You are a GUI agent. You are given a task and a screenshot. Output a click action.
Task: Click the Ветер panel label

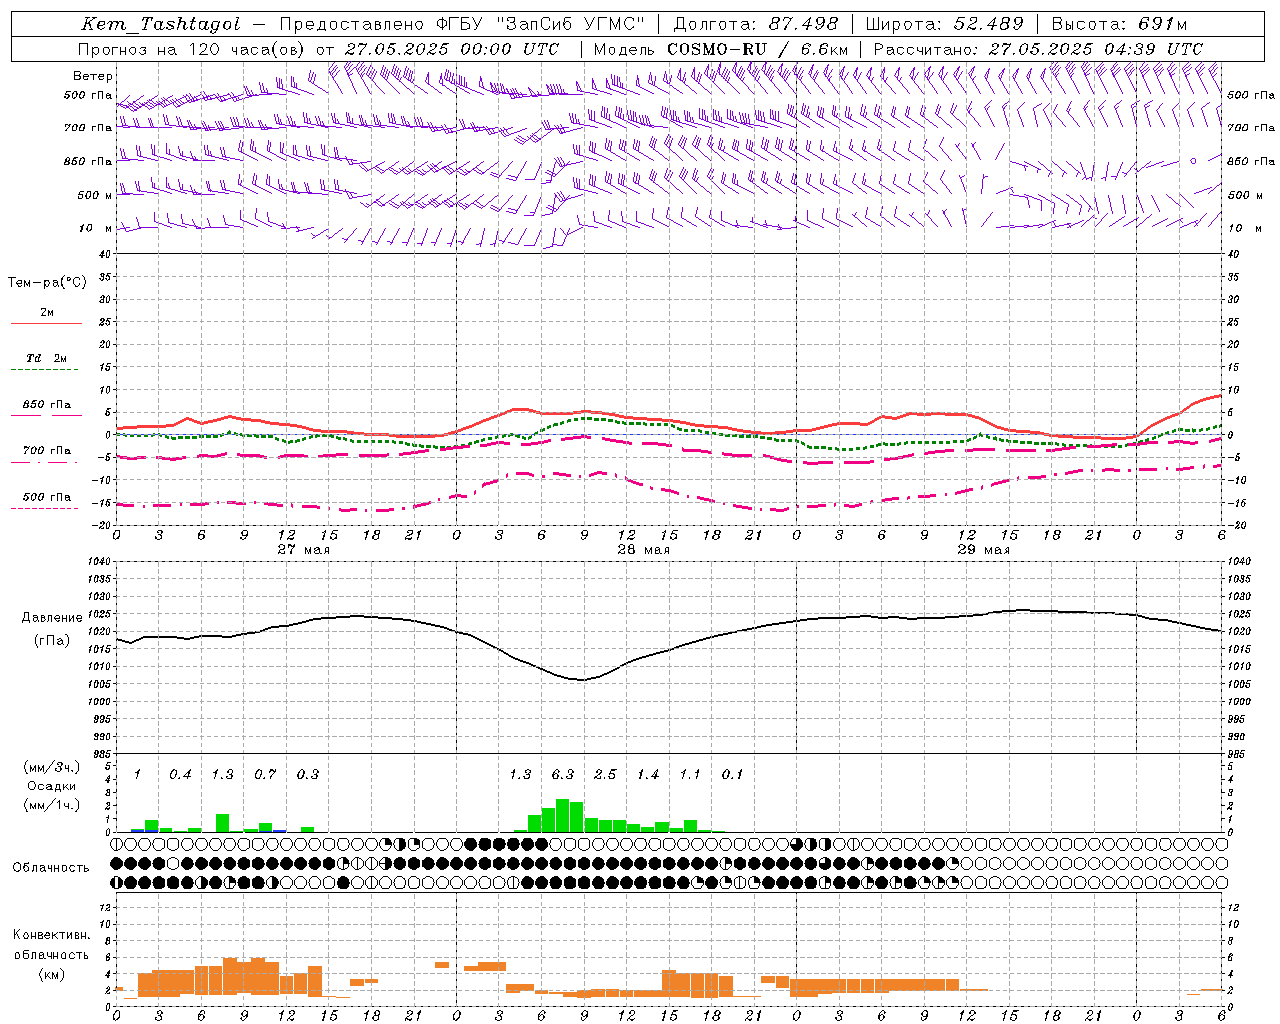(93, 76)
